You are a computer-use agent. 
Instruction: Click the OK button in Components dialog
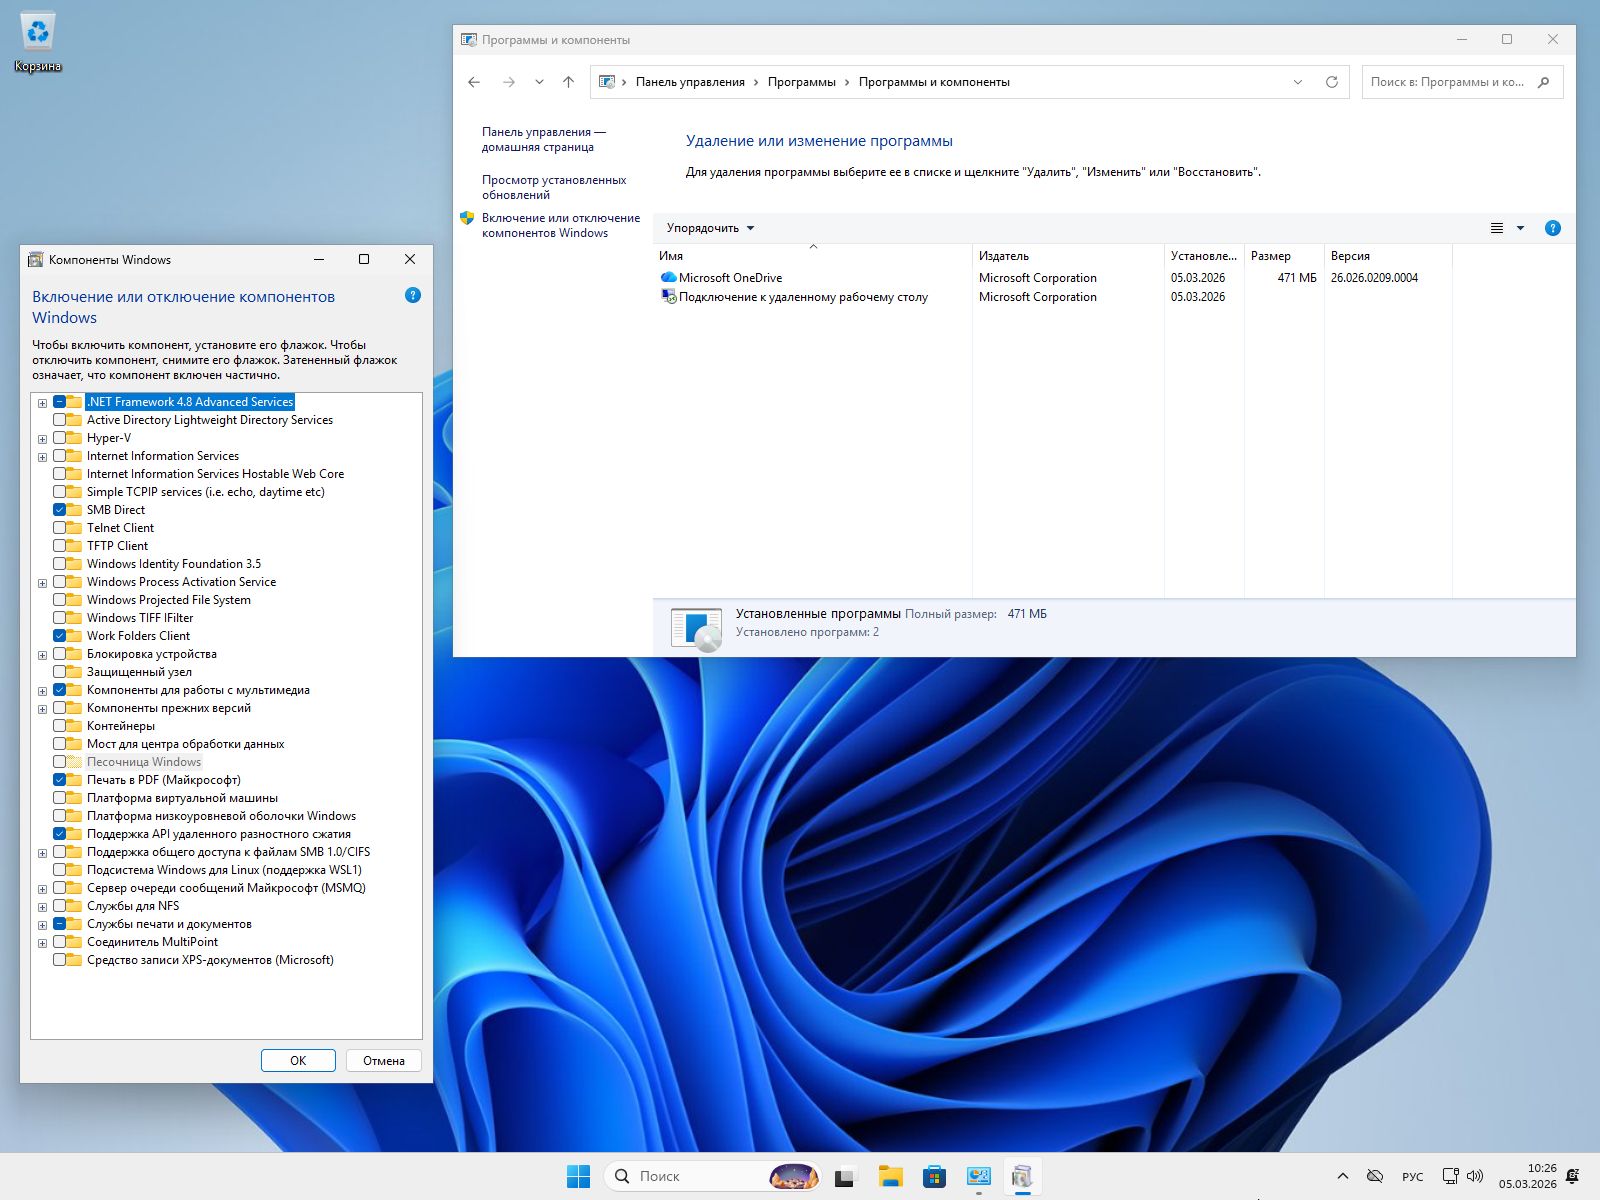[x=298, y=1060]
